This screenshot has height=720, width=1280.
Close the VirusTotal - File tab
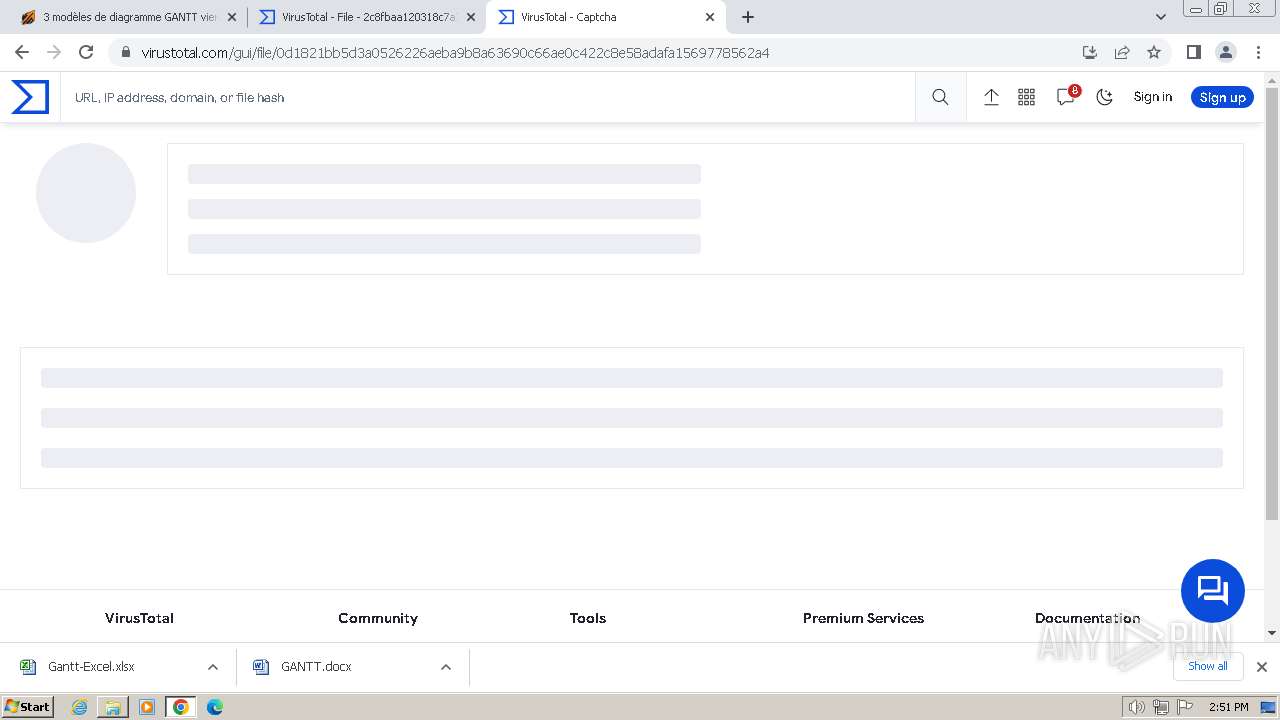pyautogui.click(x=471, y=17)
